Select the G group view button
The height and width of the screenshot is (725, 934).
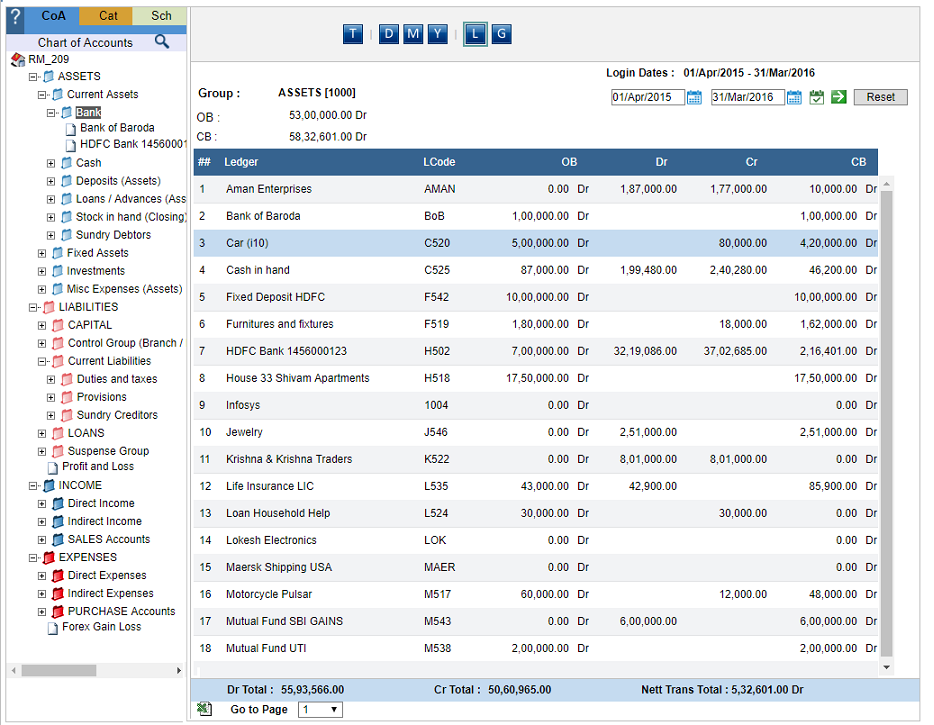[x=502, y=34]
